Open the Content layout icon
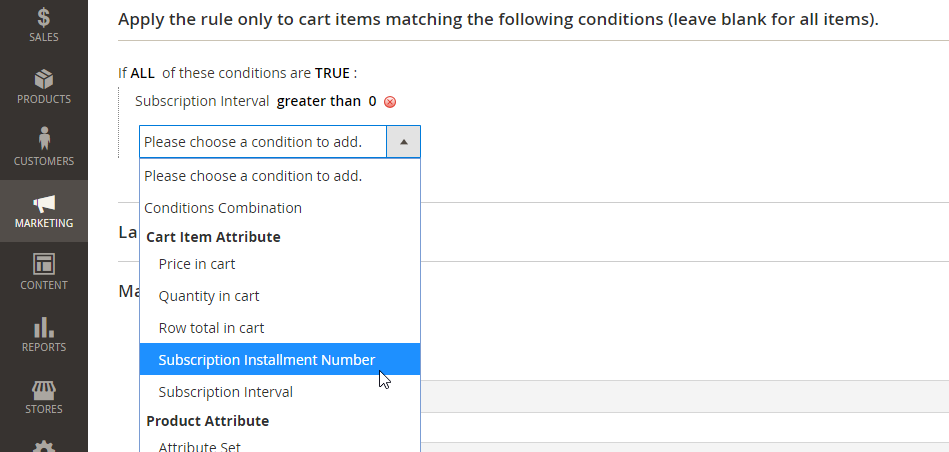This screenshot has width=949, height=452. [x=43, y=264]
